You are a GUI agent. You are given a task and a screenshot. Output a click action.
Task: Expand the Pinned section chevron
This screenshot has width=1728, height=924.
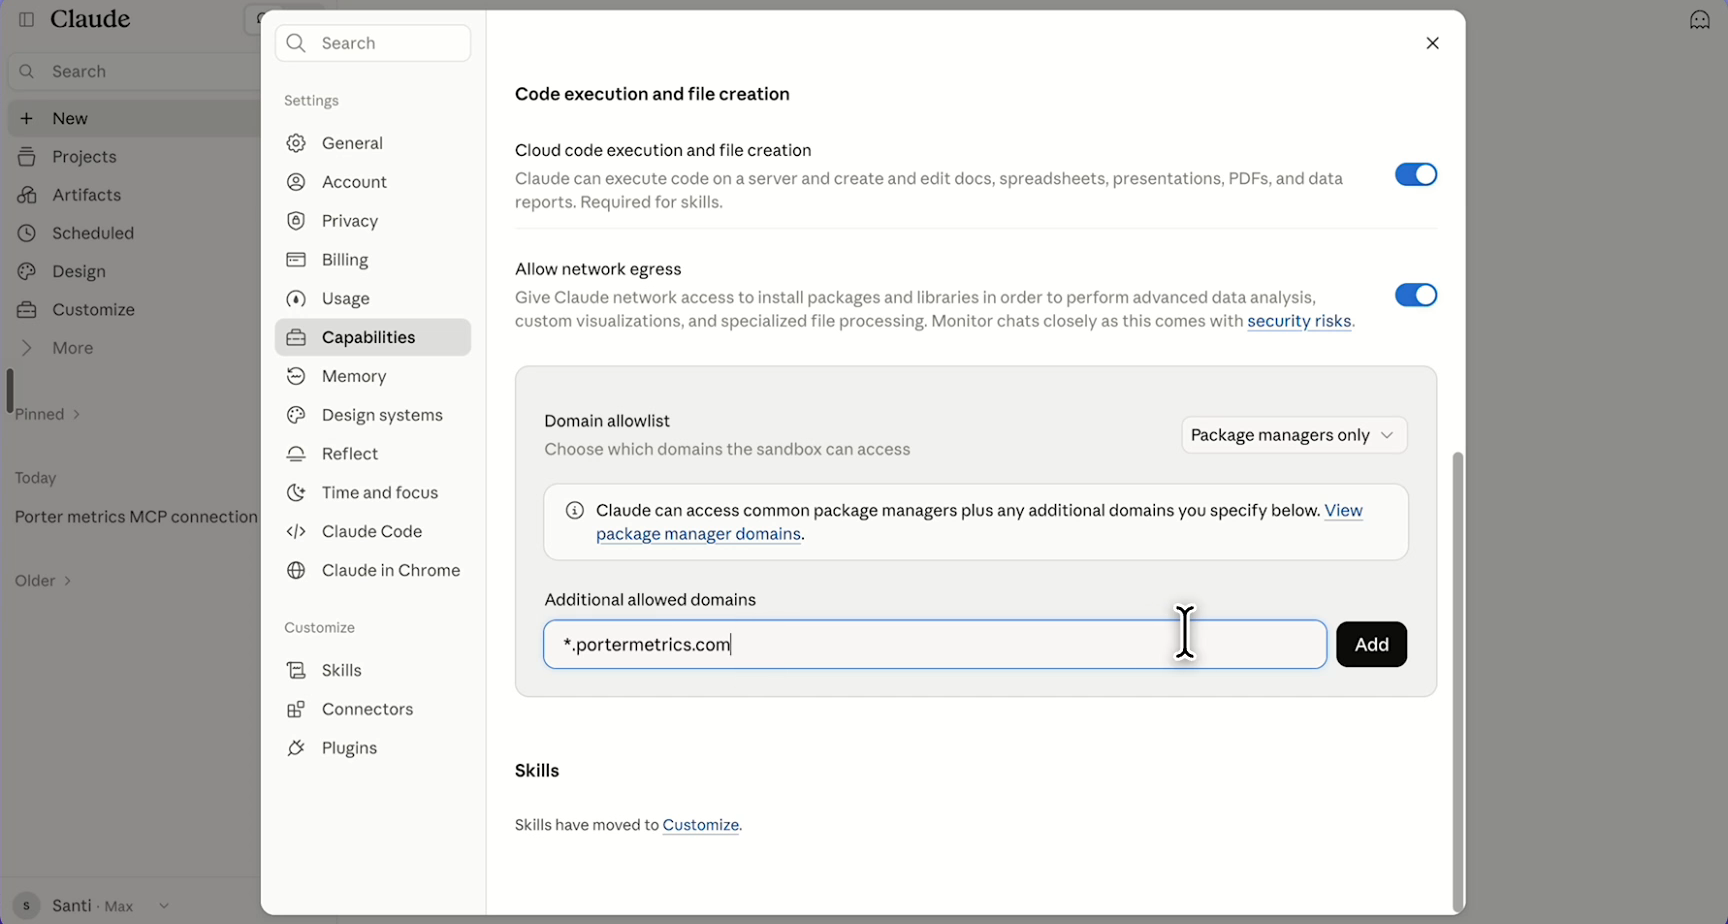[x=77, y=415]
